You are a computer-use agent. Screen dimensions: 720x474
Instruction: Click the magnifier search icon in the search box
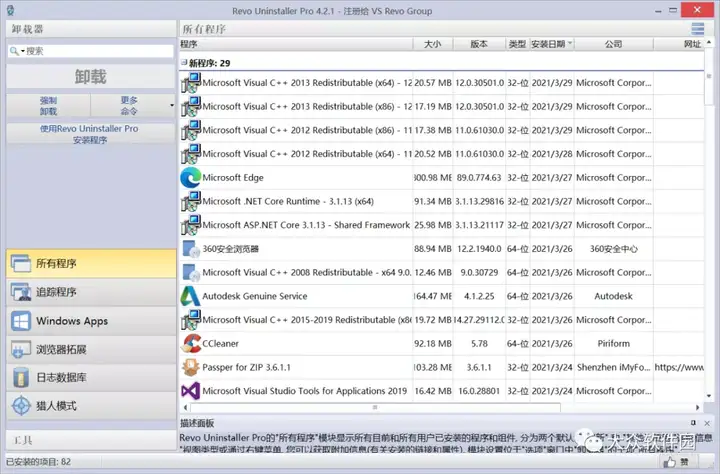tap(14, 51)
